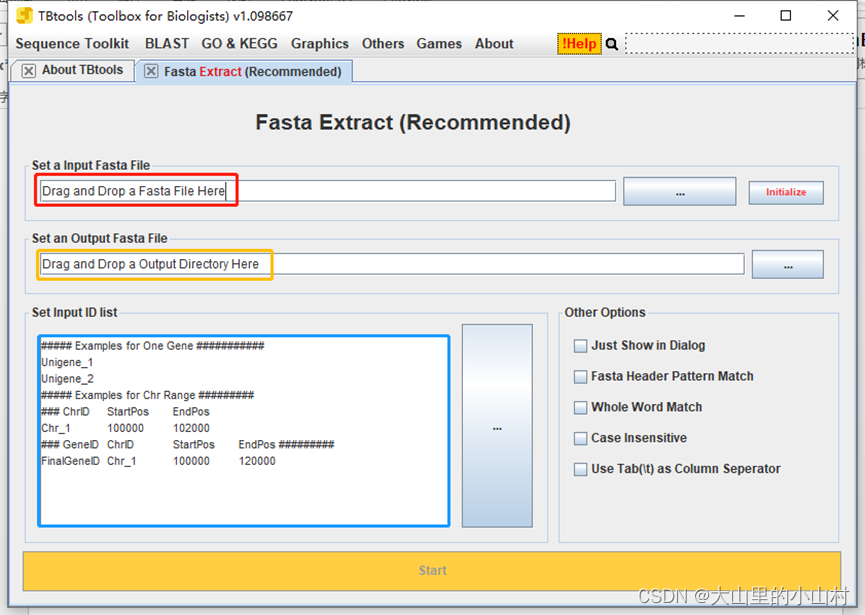This screenshot has height=615, width=865.
Task: Close the About TBtools tab with its X icon
Action: (x=29, y=71)
